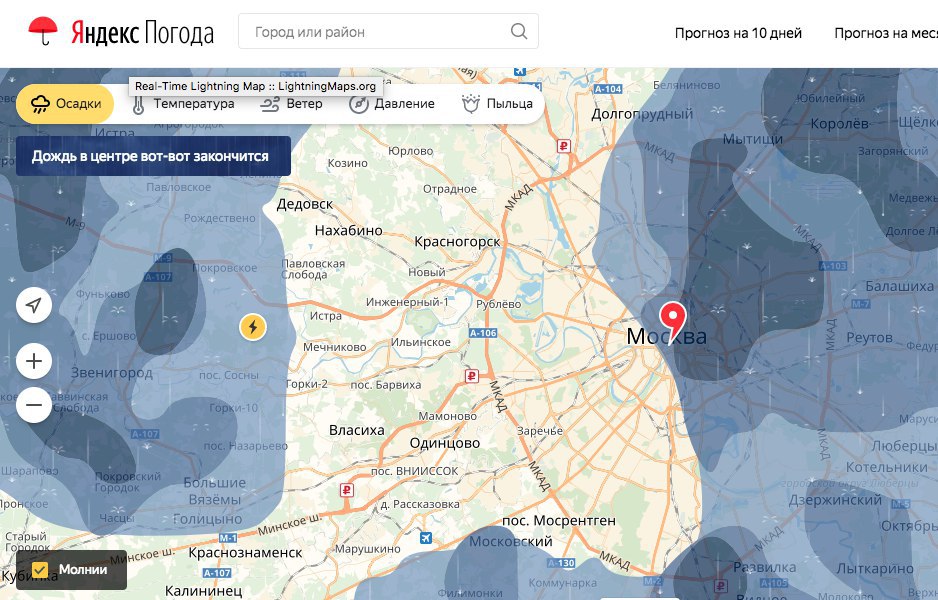This screenshot has height=600, width=938.
Task: Click the Дедовск map label
Action: [304, 205]
